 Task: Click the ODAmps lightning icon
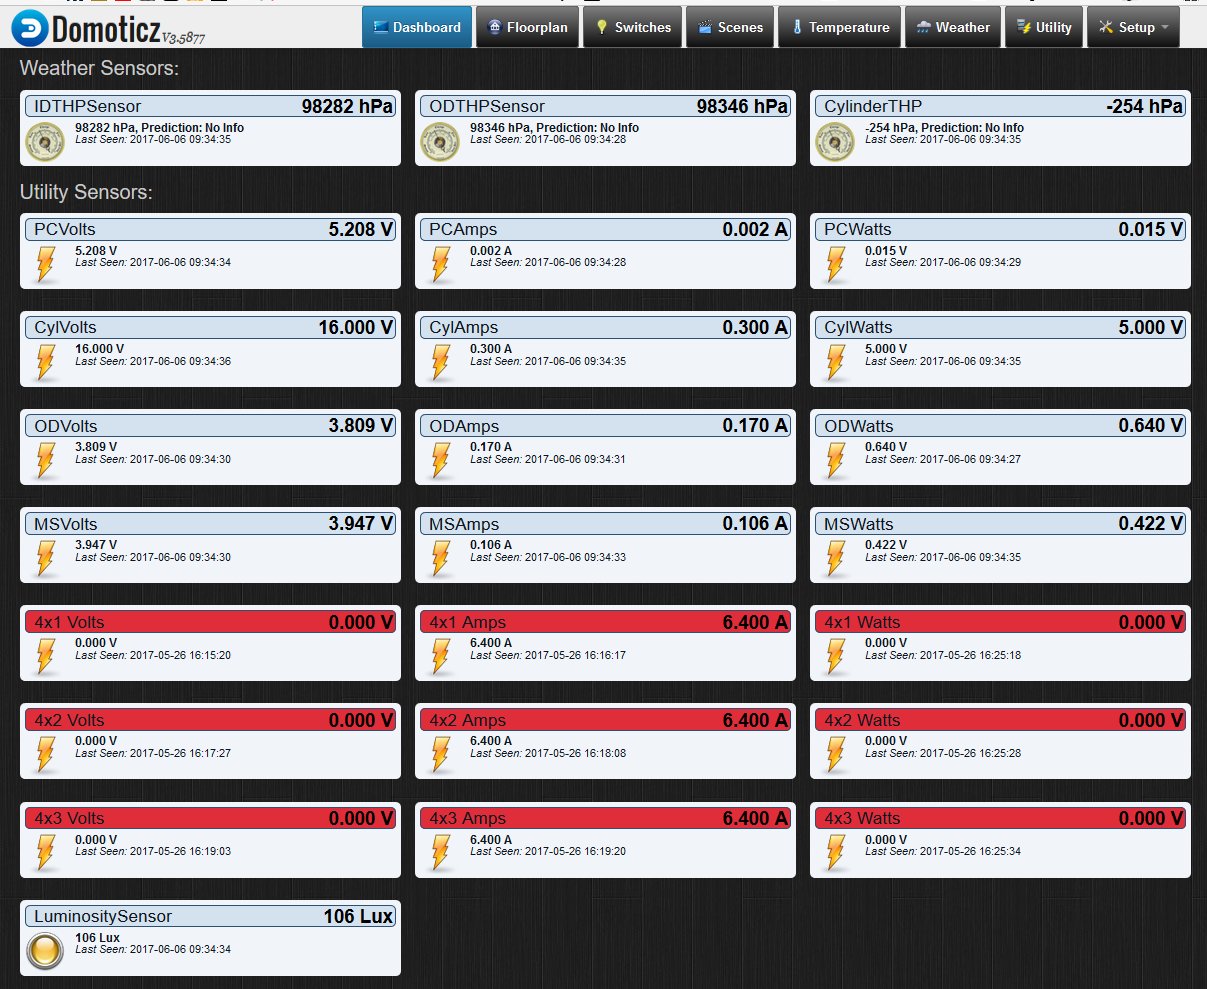click(441, 460)
